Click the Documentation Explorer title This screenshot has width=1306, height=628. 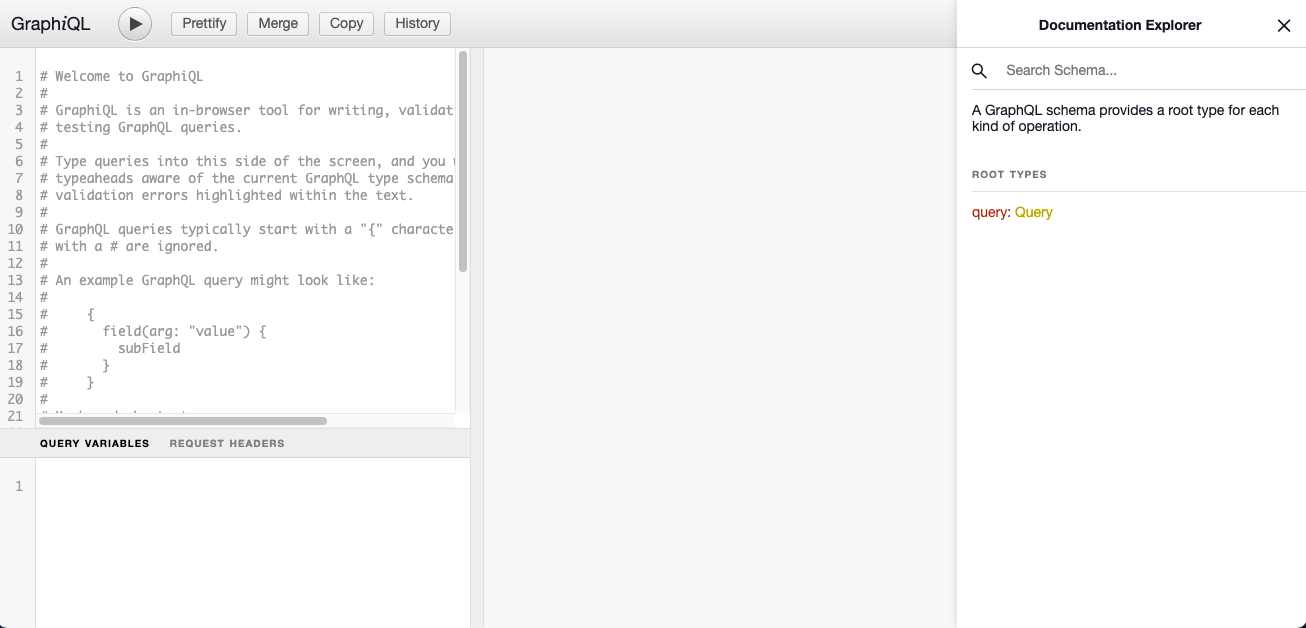tap(1119, 25)
